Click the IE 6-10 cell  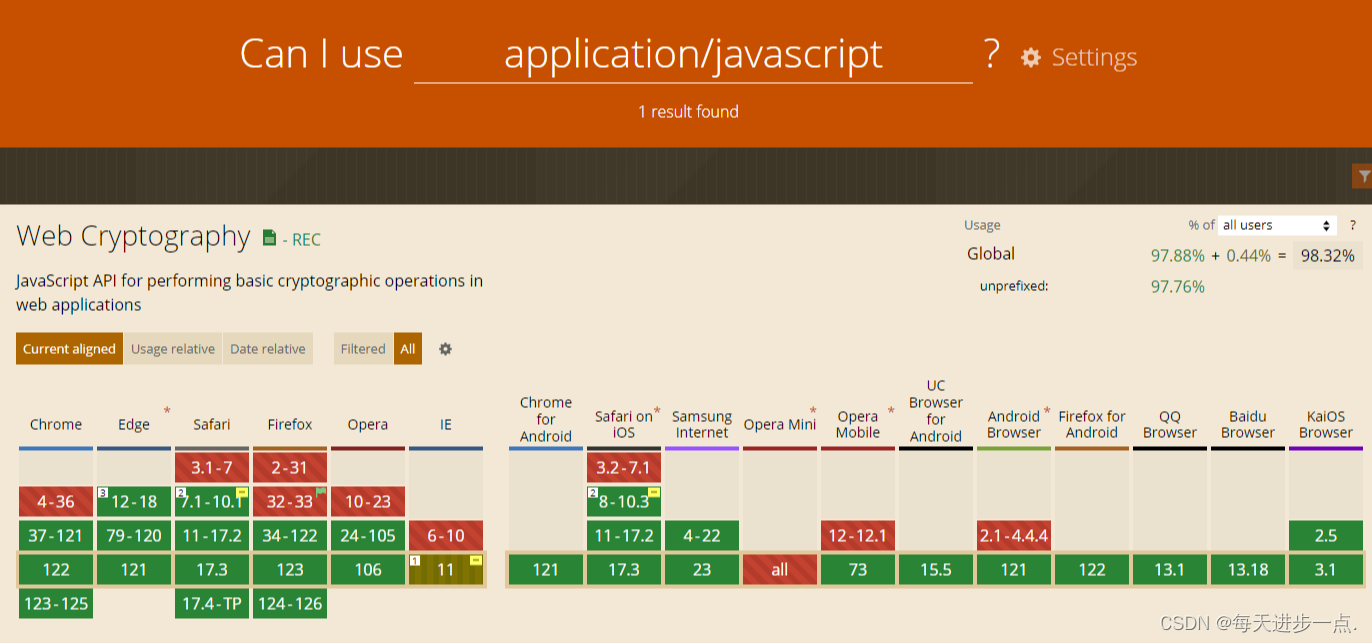[x=446, y=535]
